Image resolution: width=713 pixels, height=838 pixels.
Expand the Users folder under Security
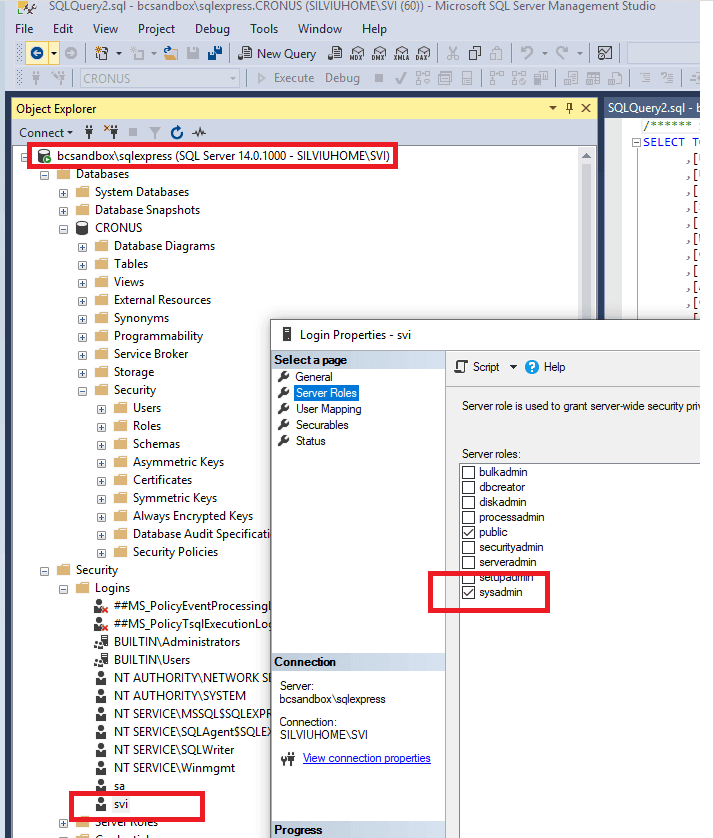point(102,409)
